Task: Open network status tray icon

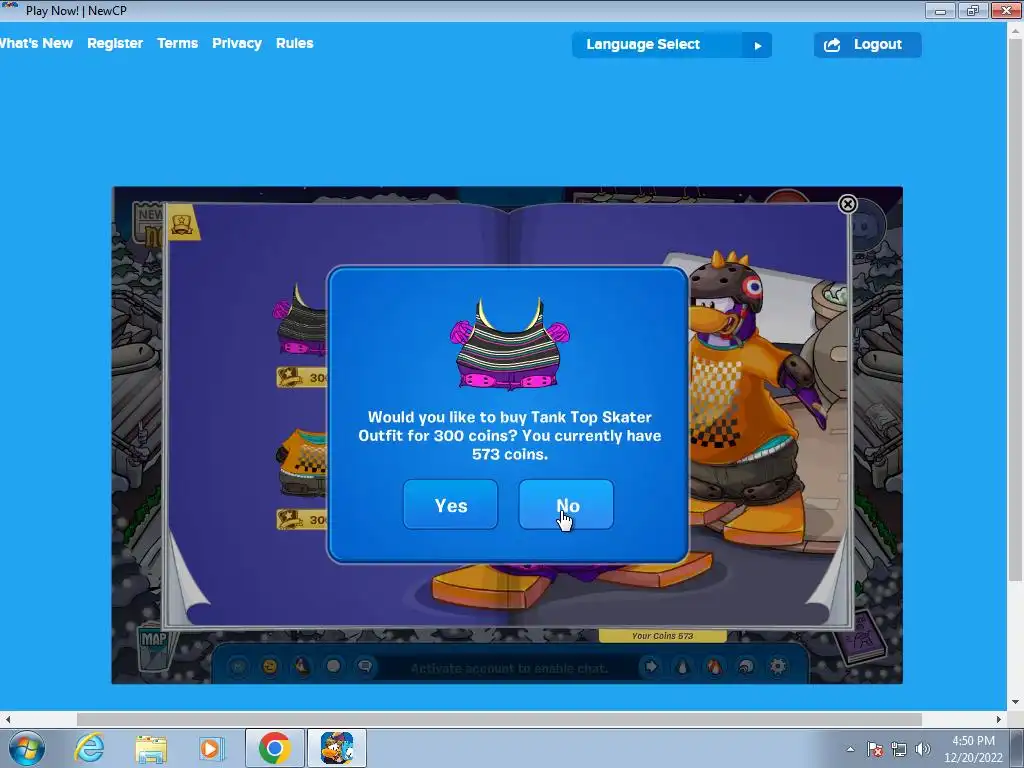Action: click(899, 749)
